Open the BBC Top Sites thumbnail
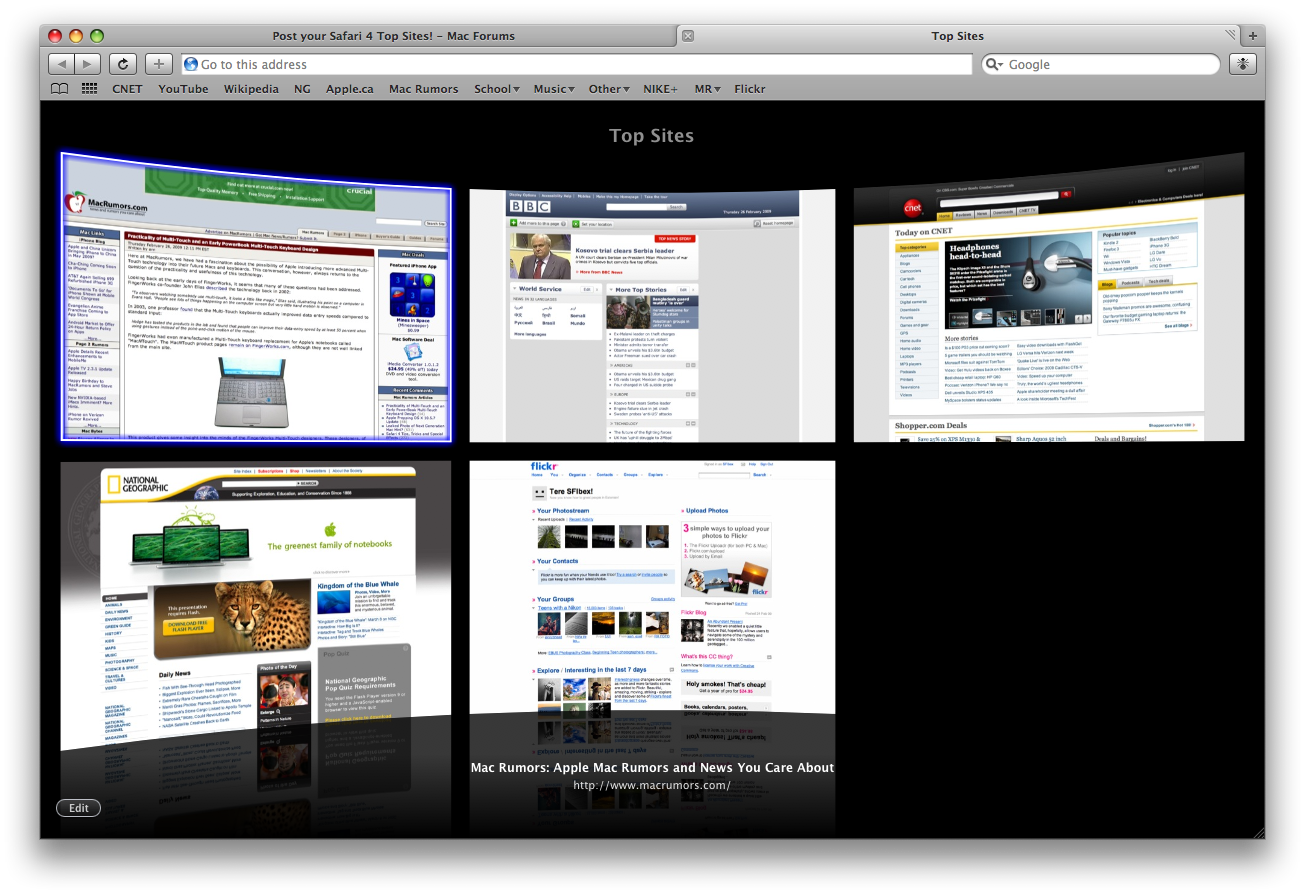The image size is (1305, 894). [x=652, y=316]
